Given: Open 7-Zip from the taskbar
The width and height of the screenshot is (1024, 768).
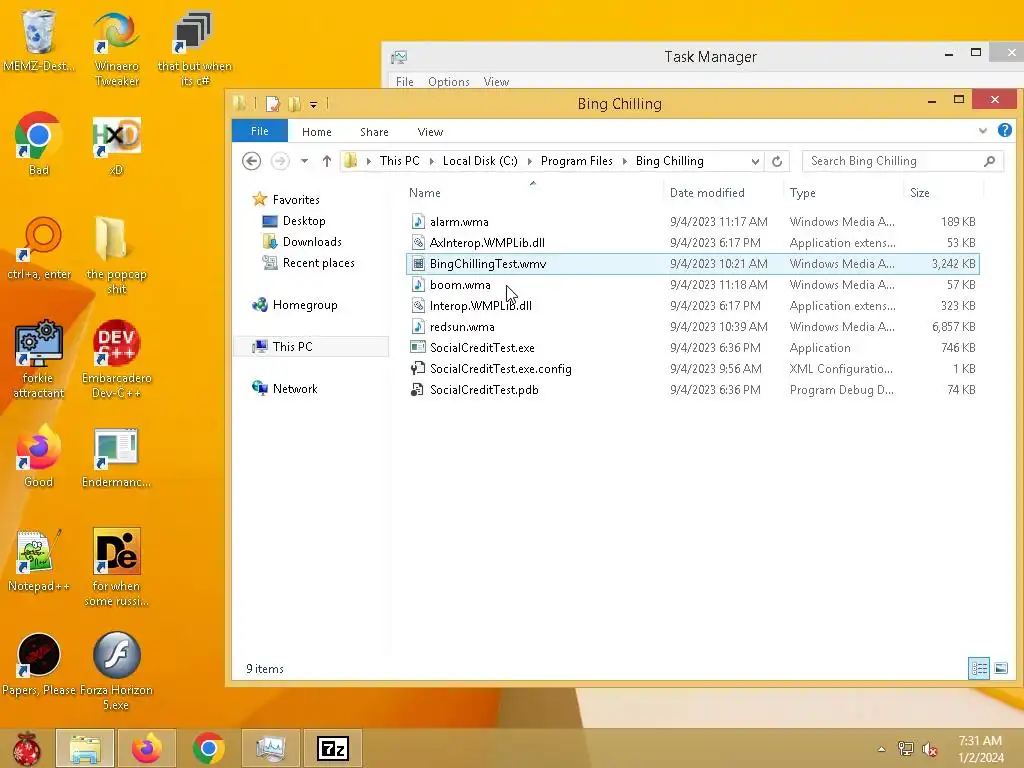Looking at the screenshot, I should point(332,748).
